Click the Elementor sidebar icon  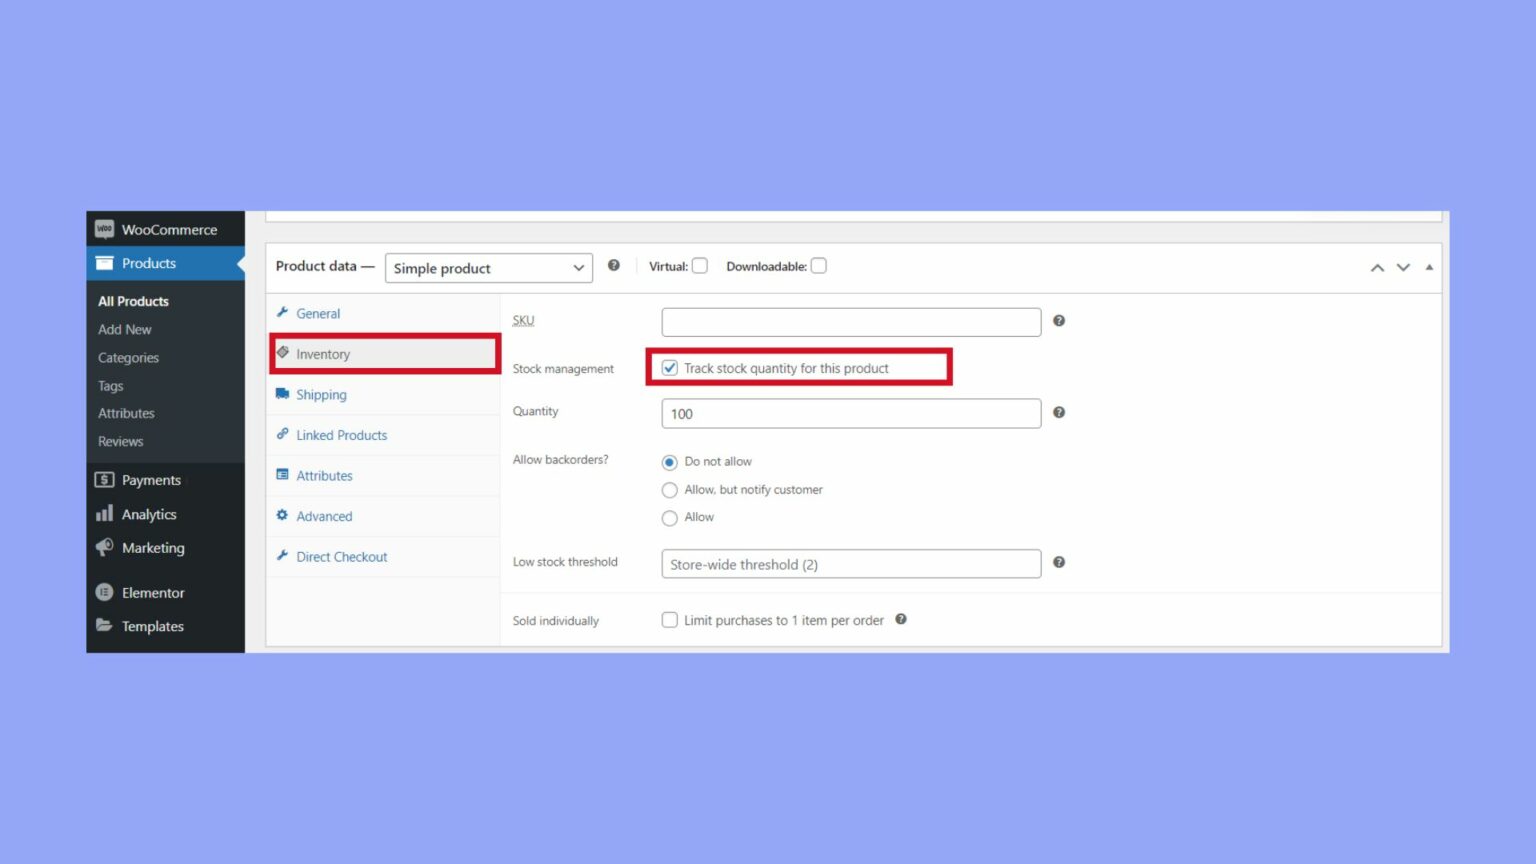[106, 592]
